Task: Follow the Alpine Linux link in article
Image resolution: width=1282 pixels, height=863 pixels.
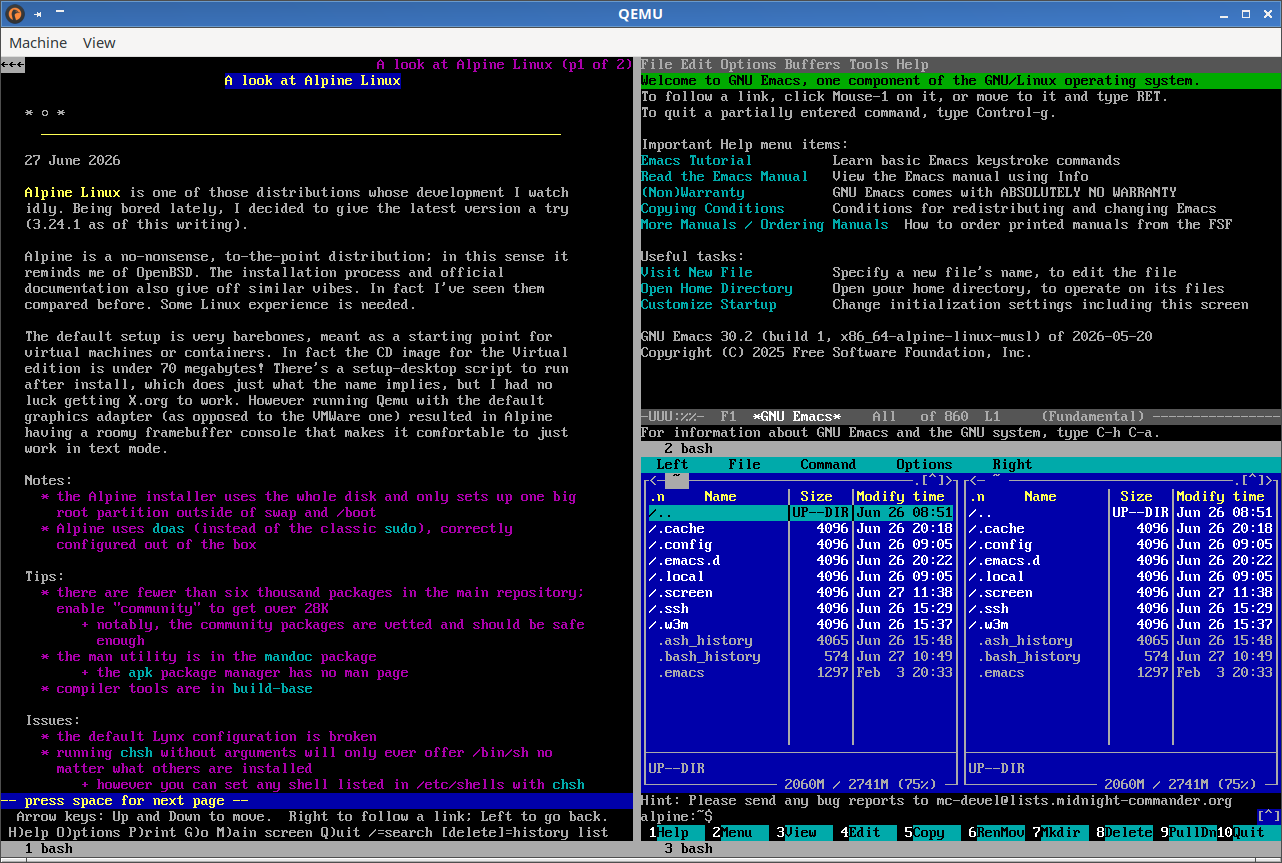Action: click(73, 193)
